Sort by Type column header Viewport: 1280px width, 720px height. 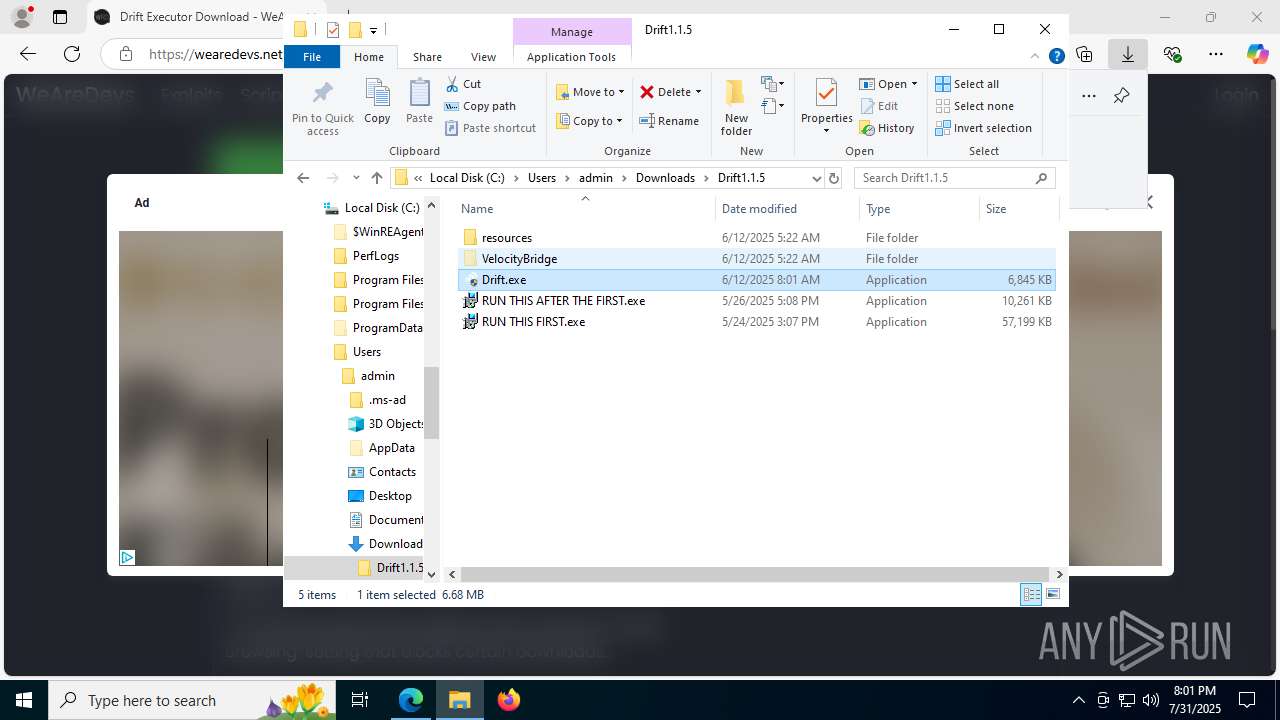pyautogui.click(x=919, y=209)
